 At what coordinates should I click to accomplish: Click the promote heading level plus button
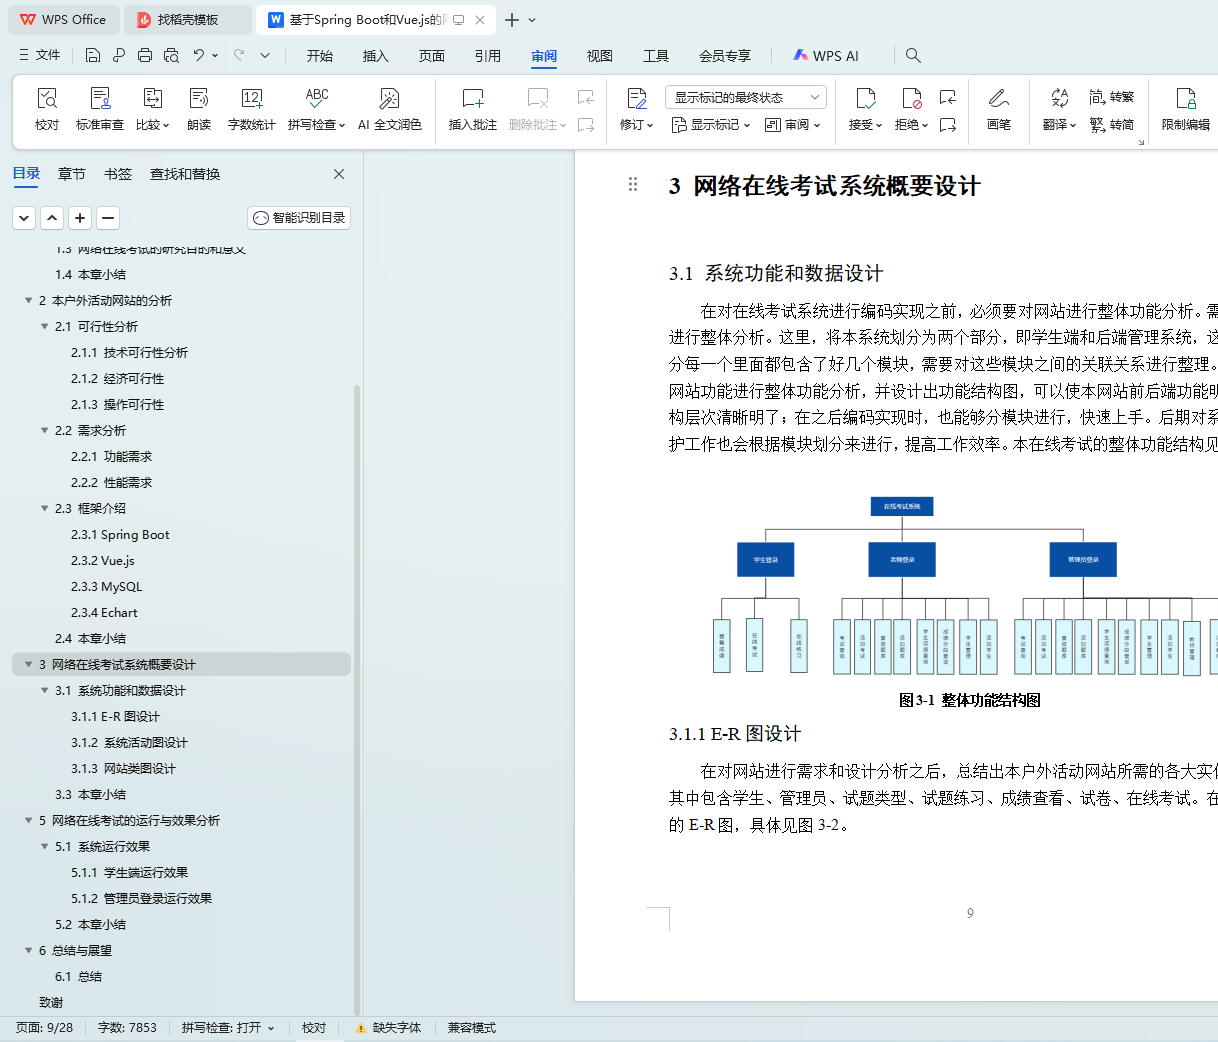point(80,217)
